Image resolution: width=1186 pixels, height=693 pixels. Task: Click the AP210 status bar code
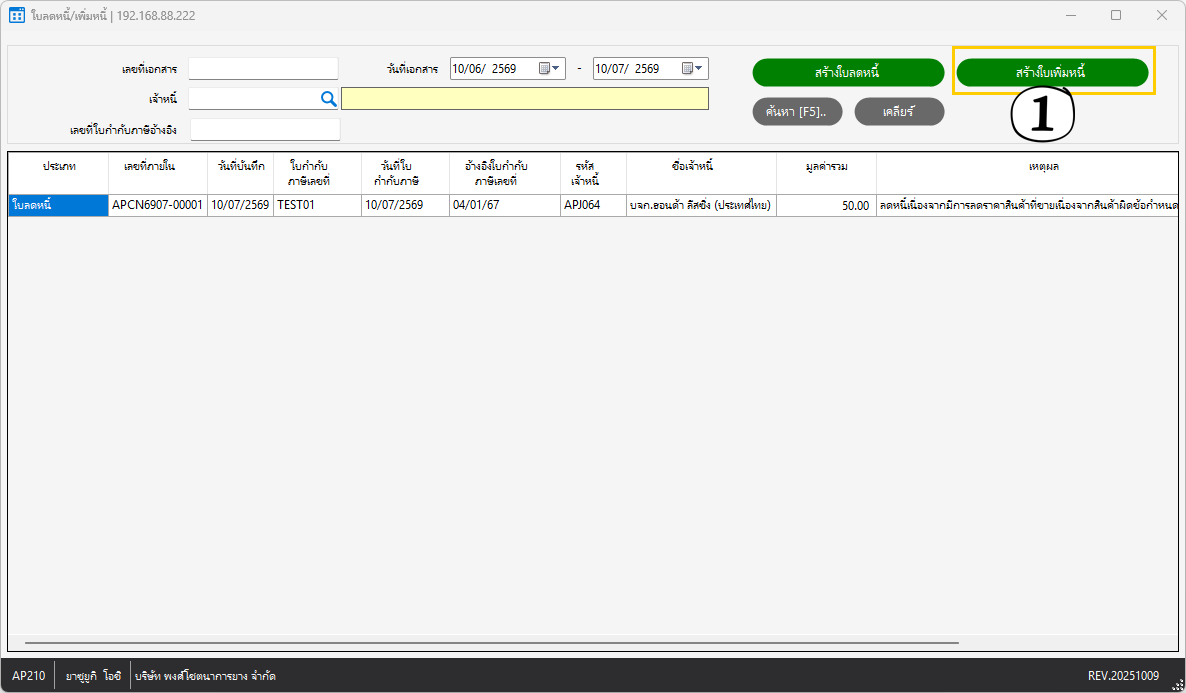point(29,676)
